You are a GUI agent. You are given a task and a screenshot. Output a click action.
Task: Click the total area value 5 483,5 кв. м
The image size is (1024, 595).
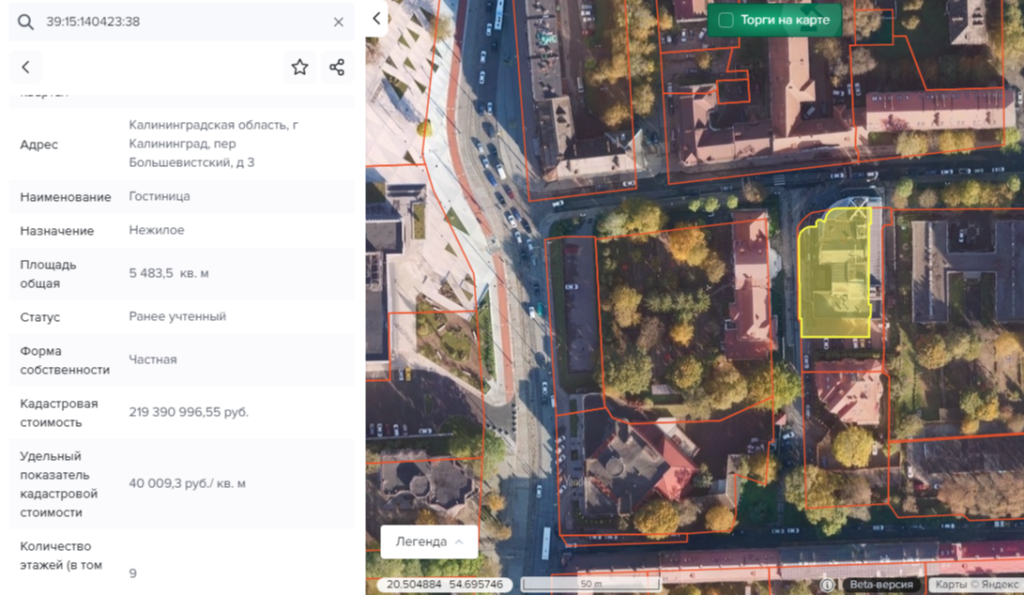point(169,273)
